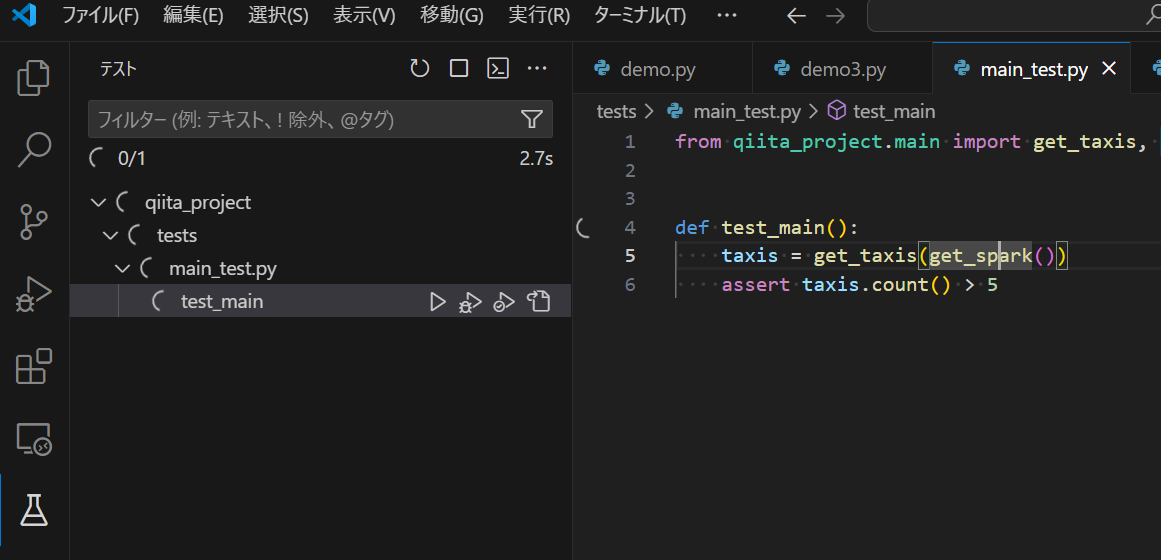
Task: Open the Extensions view
Action: click(x=34, y=366)
